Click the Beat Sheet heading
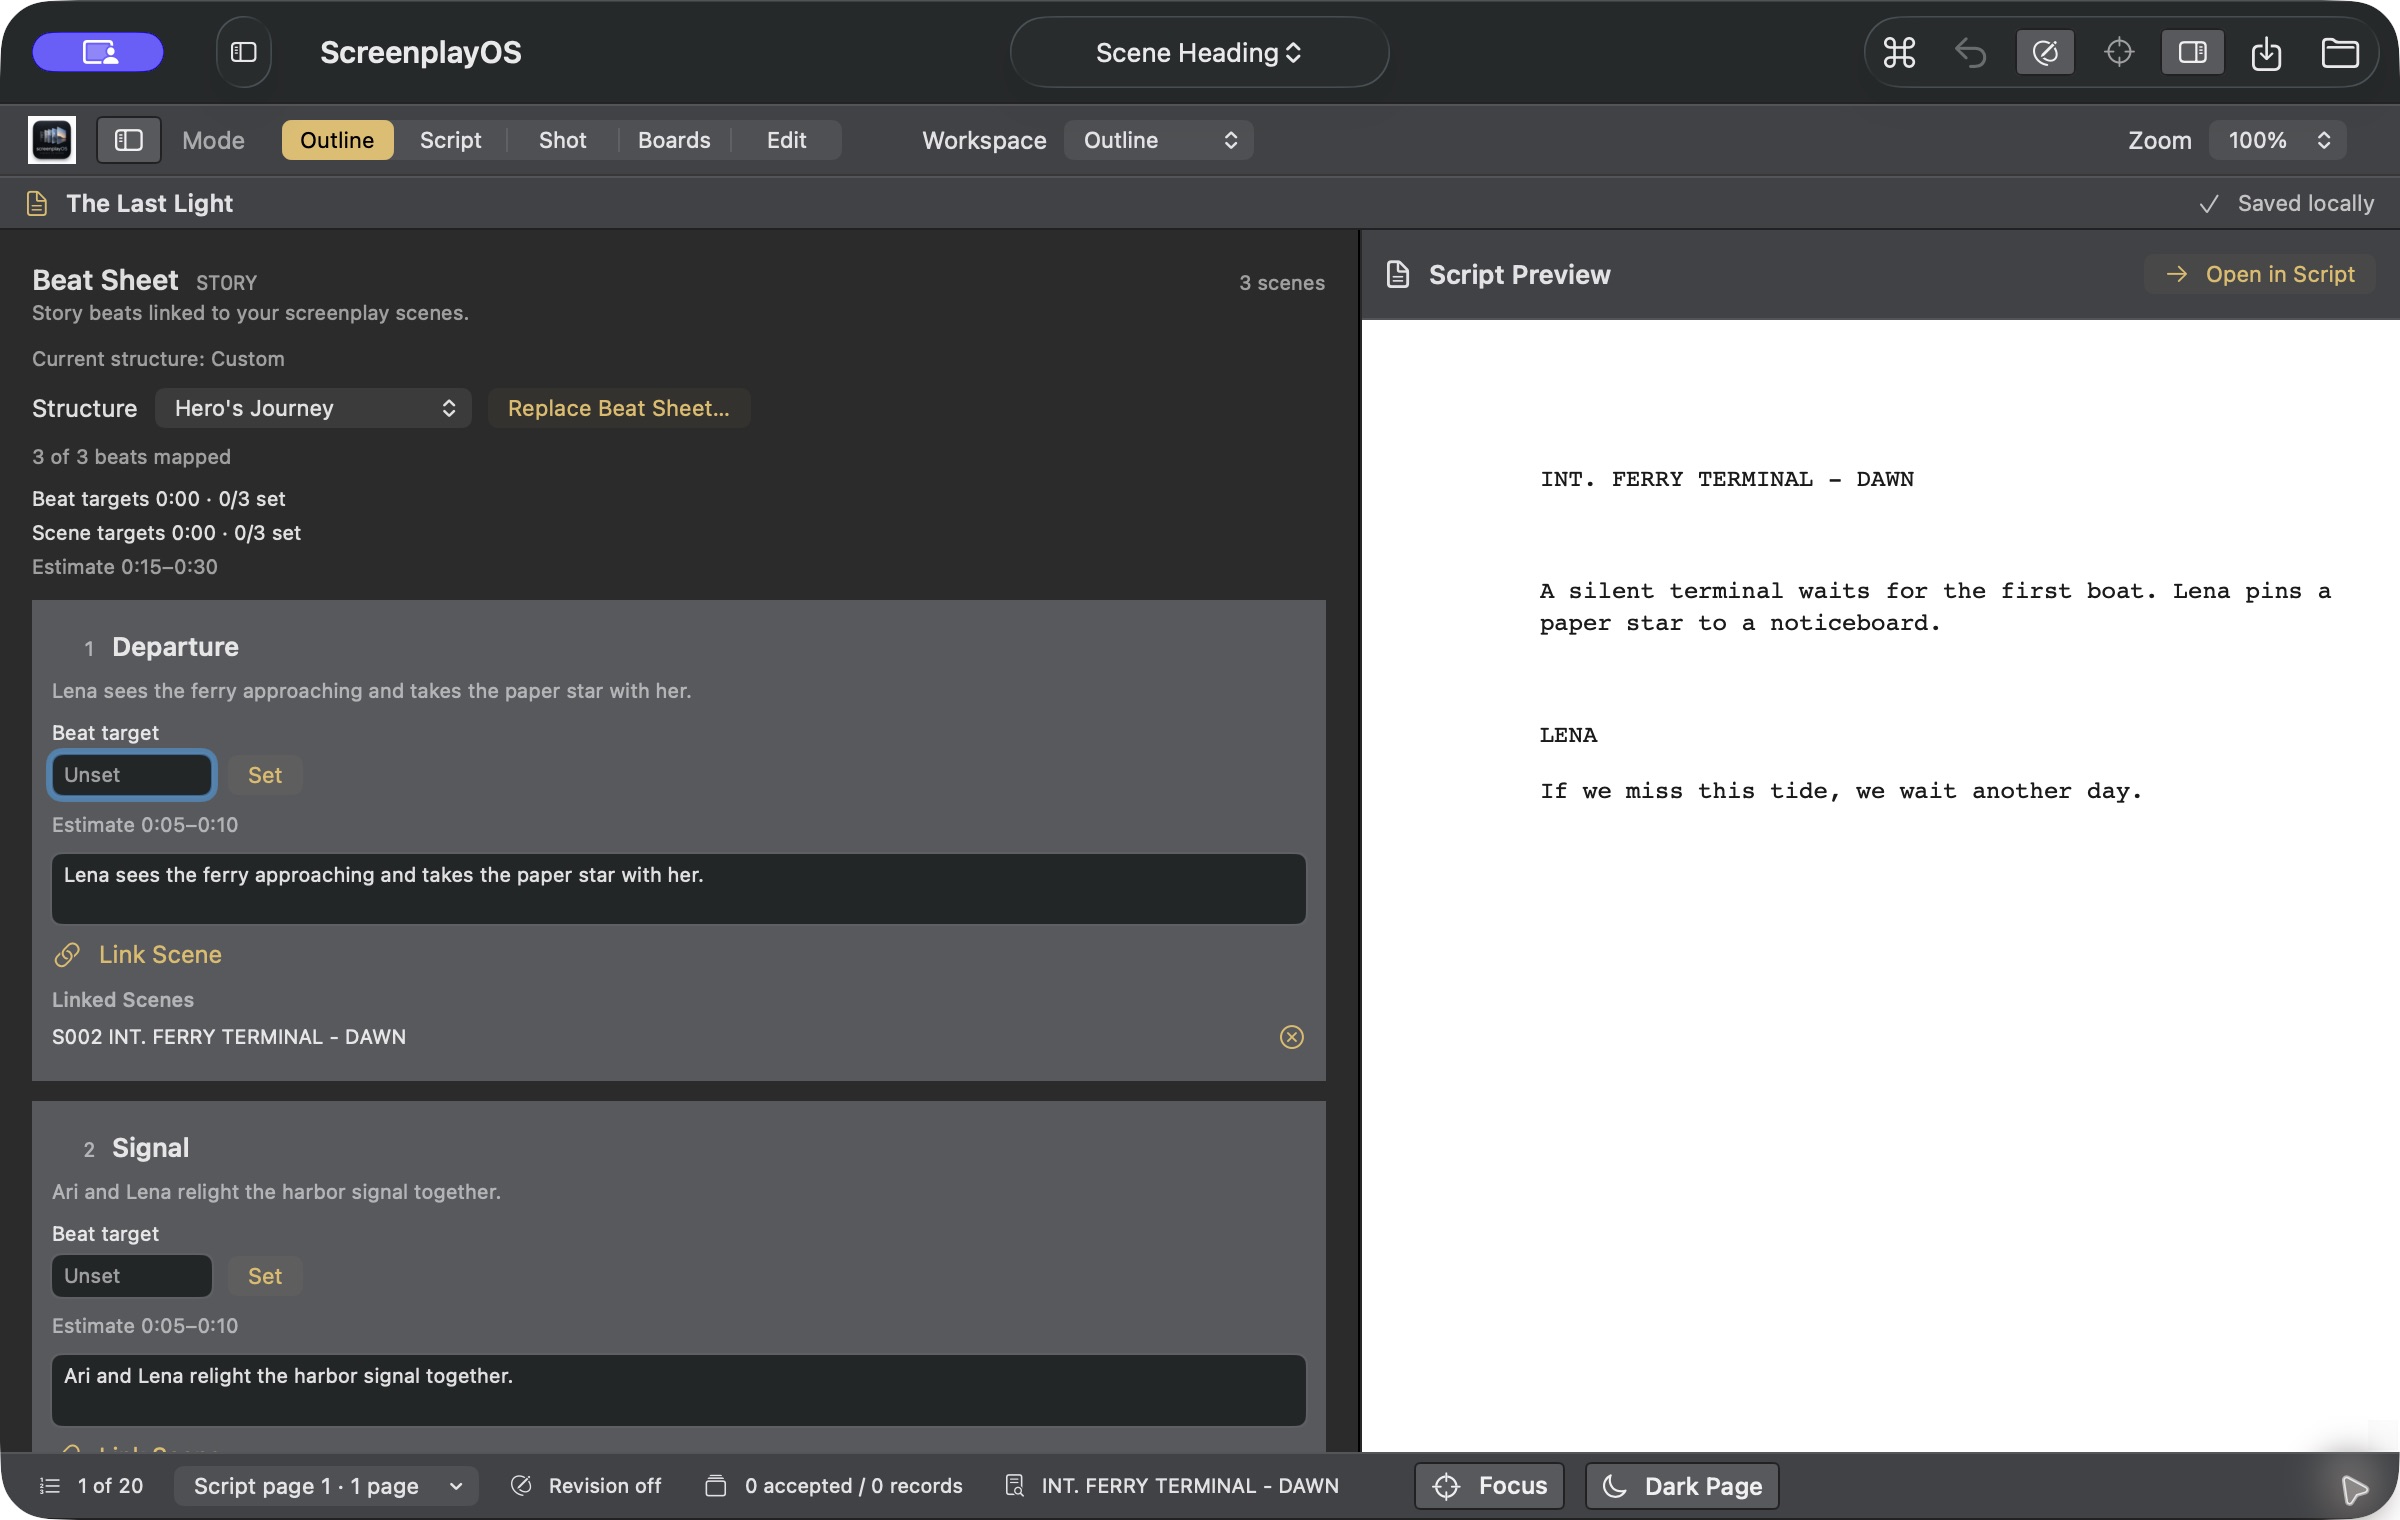The image size is (2400, 1520). click(x=105, y=280)
